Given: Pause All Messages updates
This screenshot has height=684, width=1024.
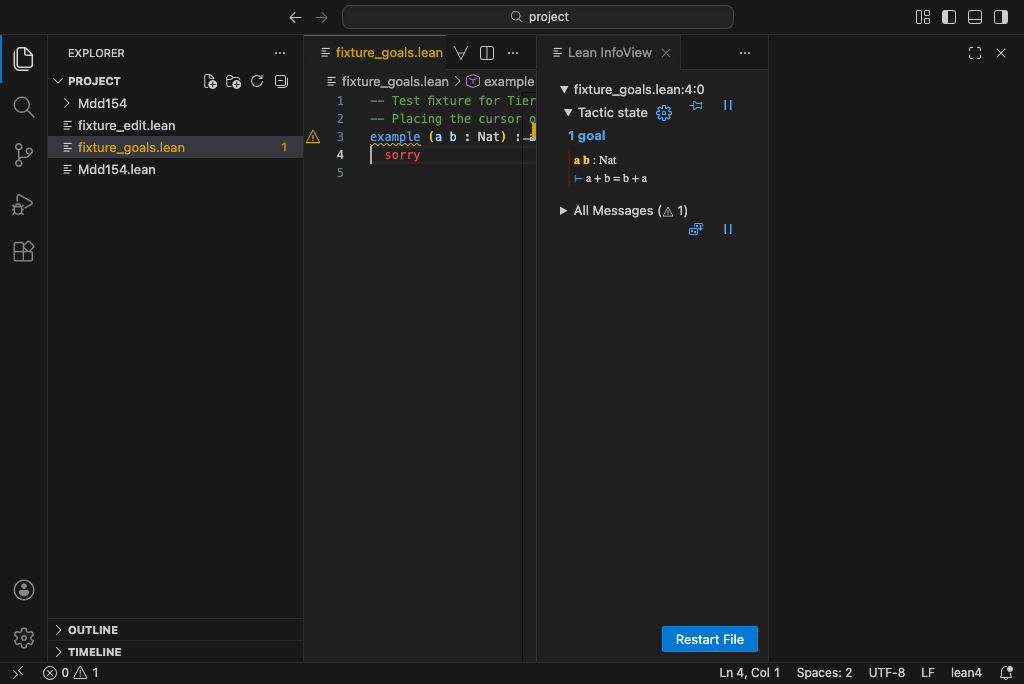Looking at the screenshot, I should click(x=728, y=229).
